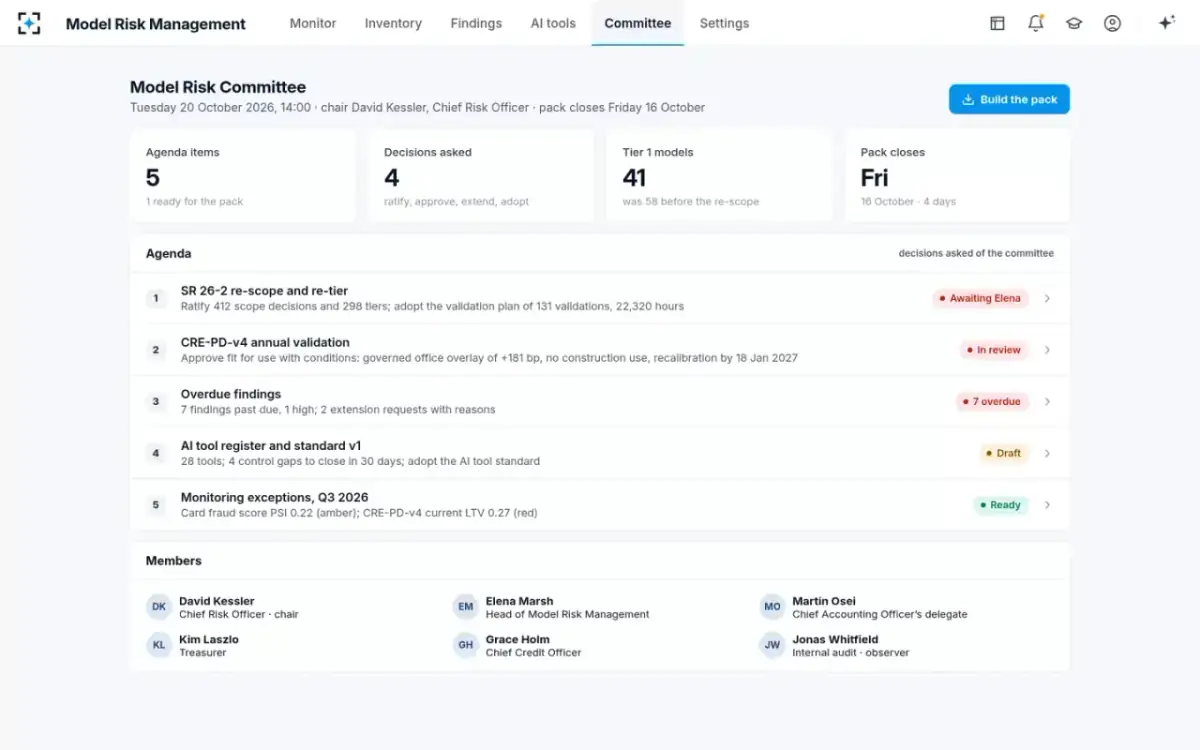The width and height of the screenshot is (1200, 750).
Task: Launch the AI sparkle assistant
Action: pos(1166,23)
